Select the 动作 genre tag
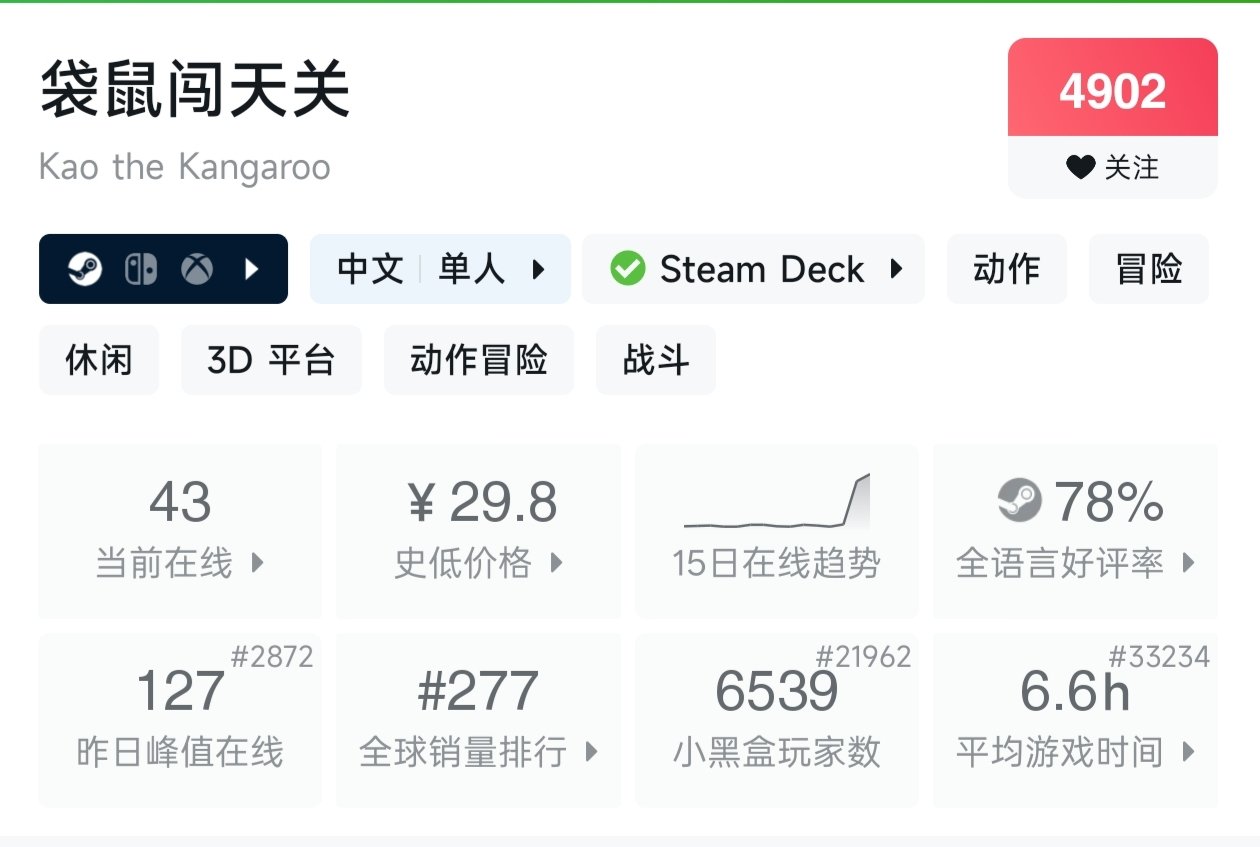Image resolution: width=1260 pixels, height=847 pixels. (1007, 269)
